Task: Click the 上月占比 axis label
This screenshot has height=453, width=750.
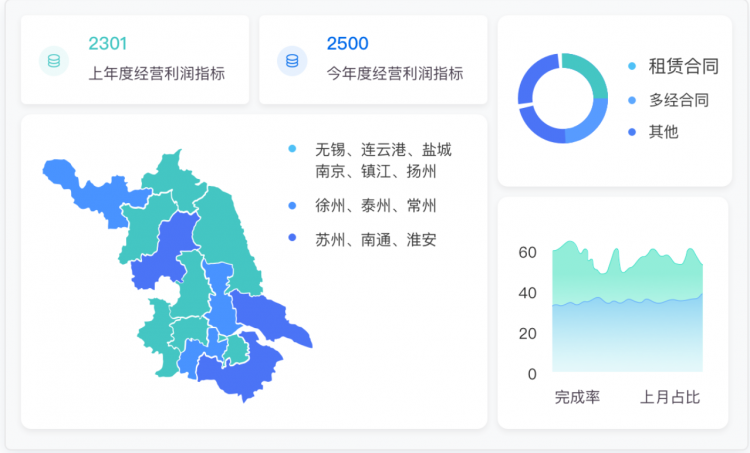Action: click(670, 397)
